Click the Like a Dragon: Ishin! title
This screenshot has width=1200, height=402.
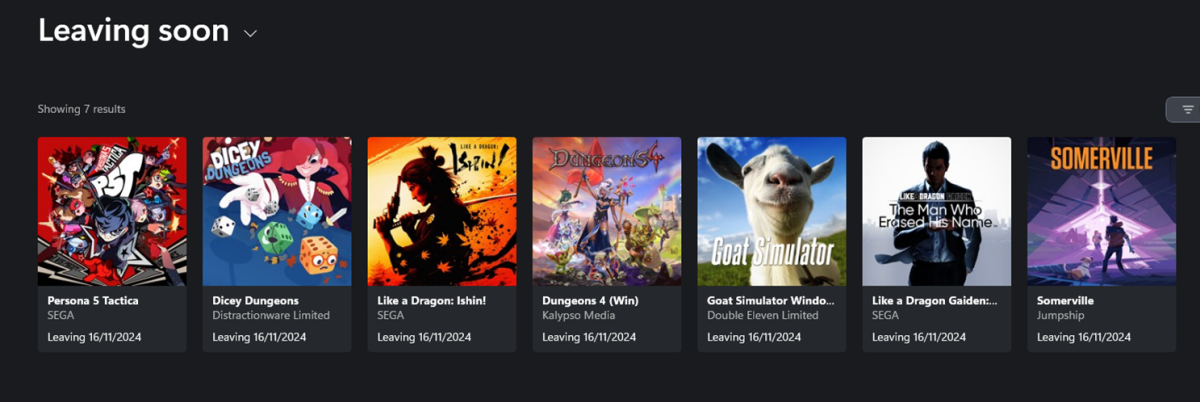[432, 300]
